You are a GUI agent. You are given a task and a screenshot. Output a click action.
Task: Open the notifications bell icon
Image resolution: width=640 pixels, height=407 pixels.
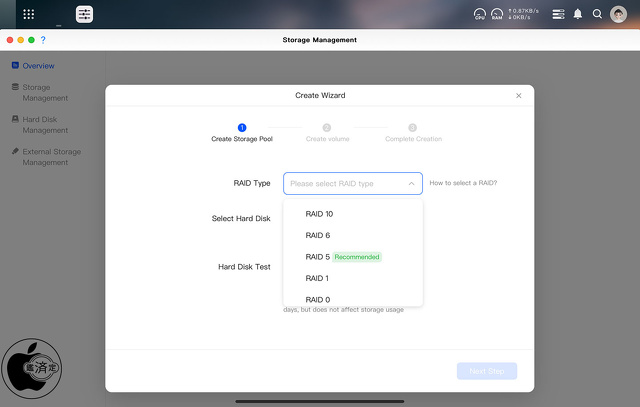click(577, 14)
